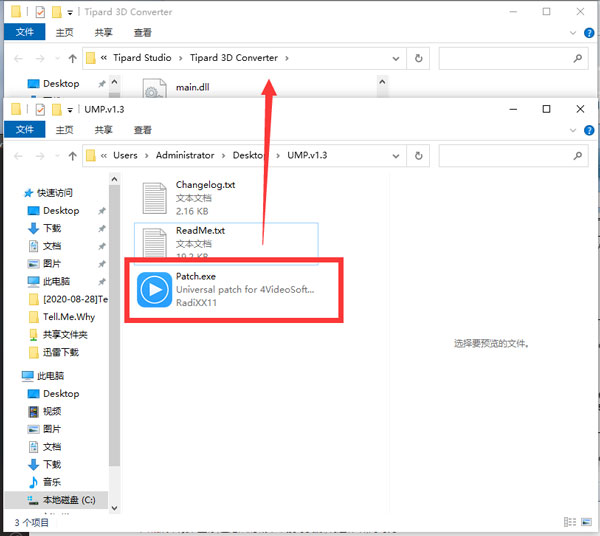The width and height of the screenshot is (600, 536).
Task: Open 视频 folder under This PC
Action: coord(52,411)
